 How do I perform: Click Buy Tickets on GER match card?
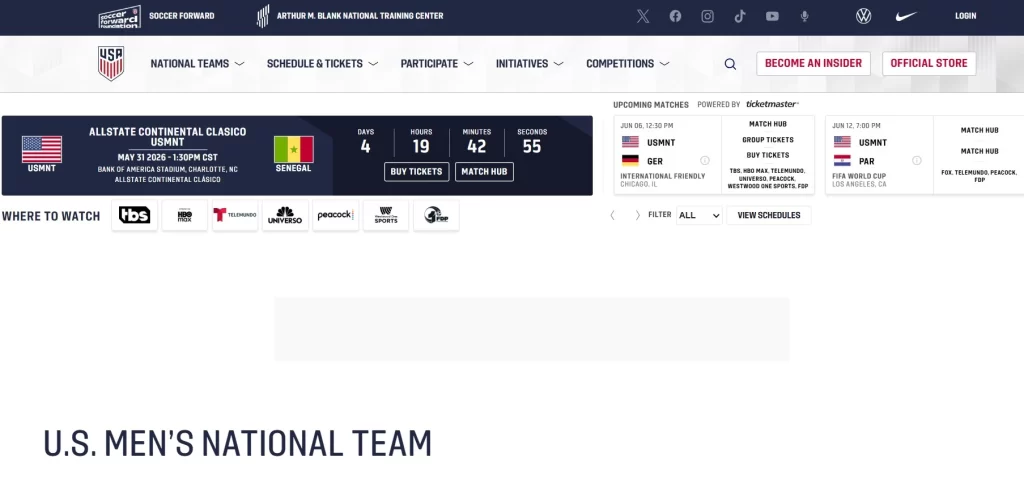coord(767,155)
